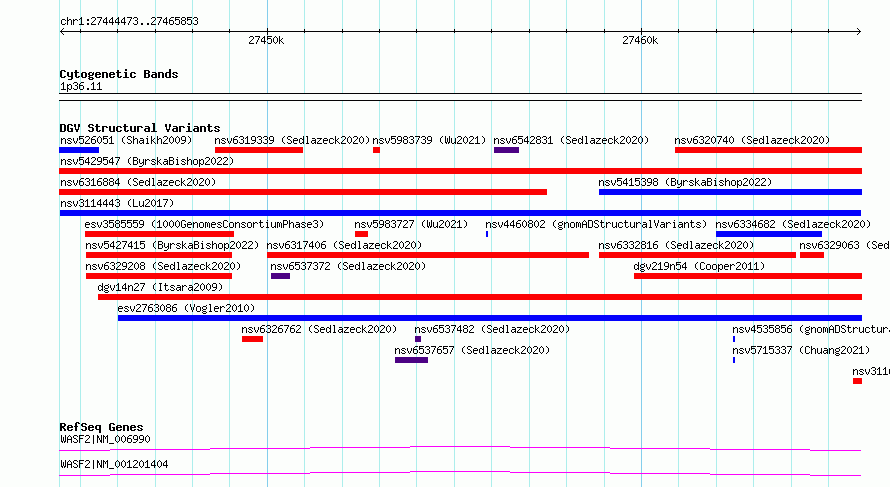
Task: Open nsv5983727 (Wu2021) label
Action: 411,224
